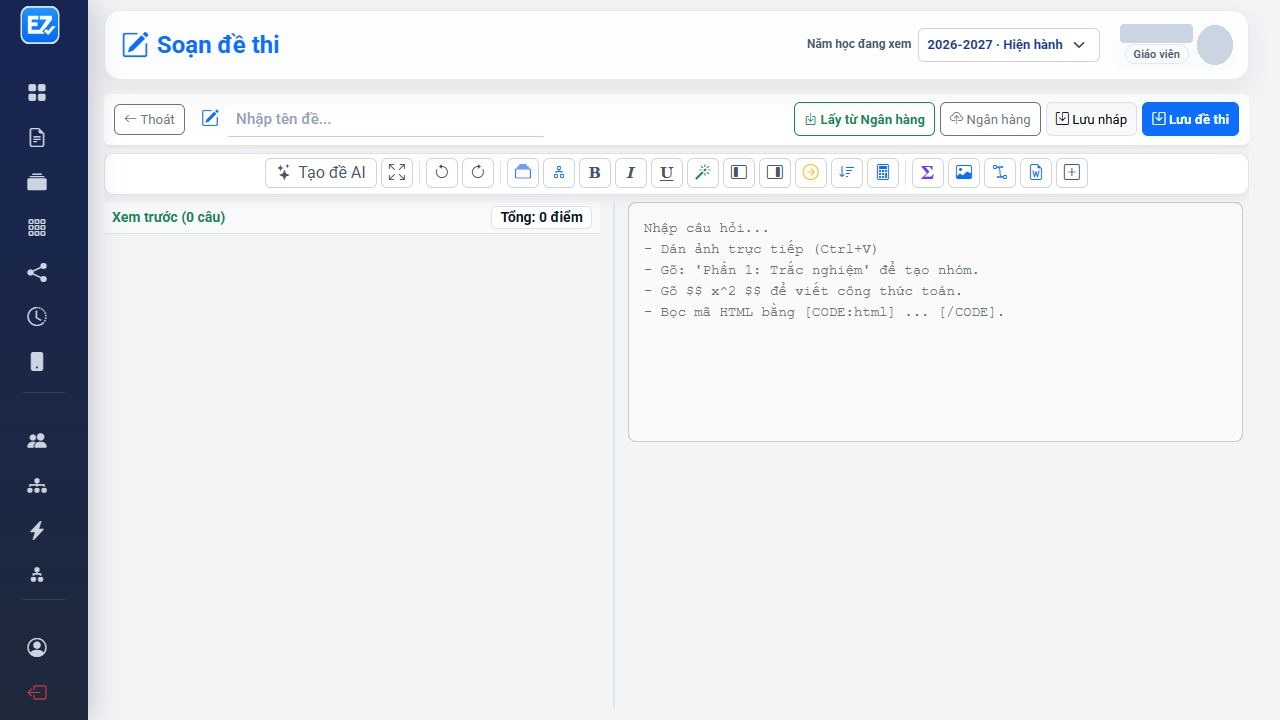Click the plus square add icon
Image resolution: width=1280 pixels, height=720 pixels.
pos(1072,172)
